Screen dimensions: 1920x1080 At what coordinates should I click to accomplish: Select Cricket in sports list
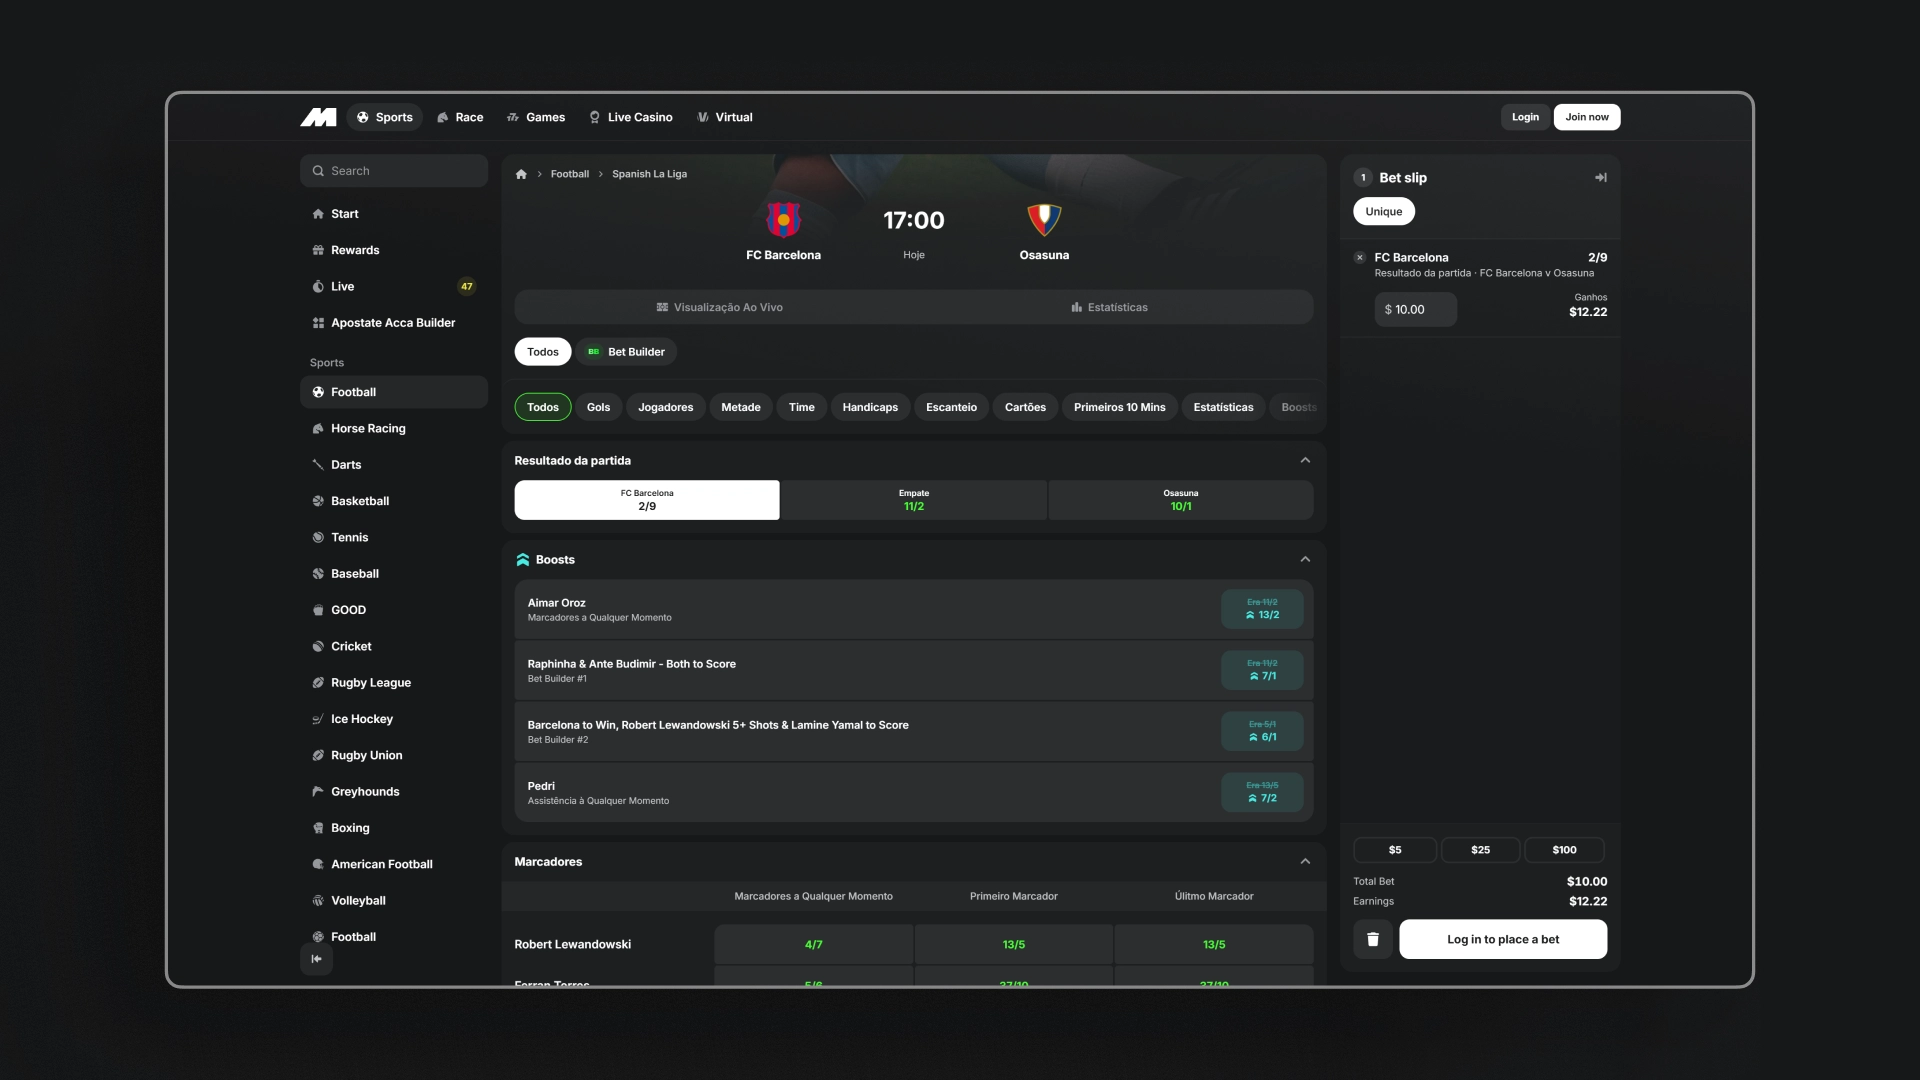click(x=394, y=646)
